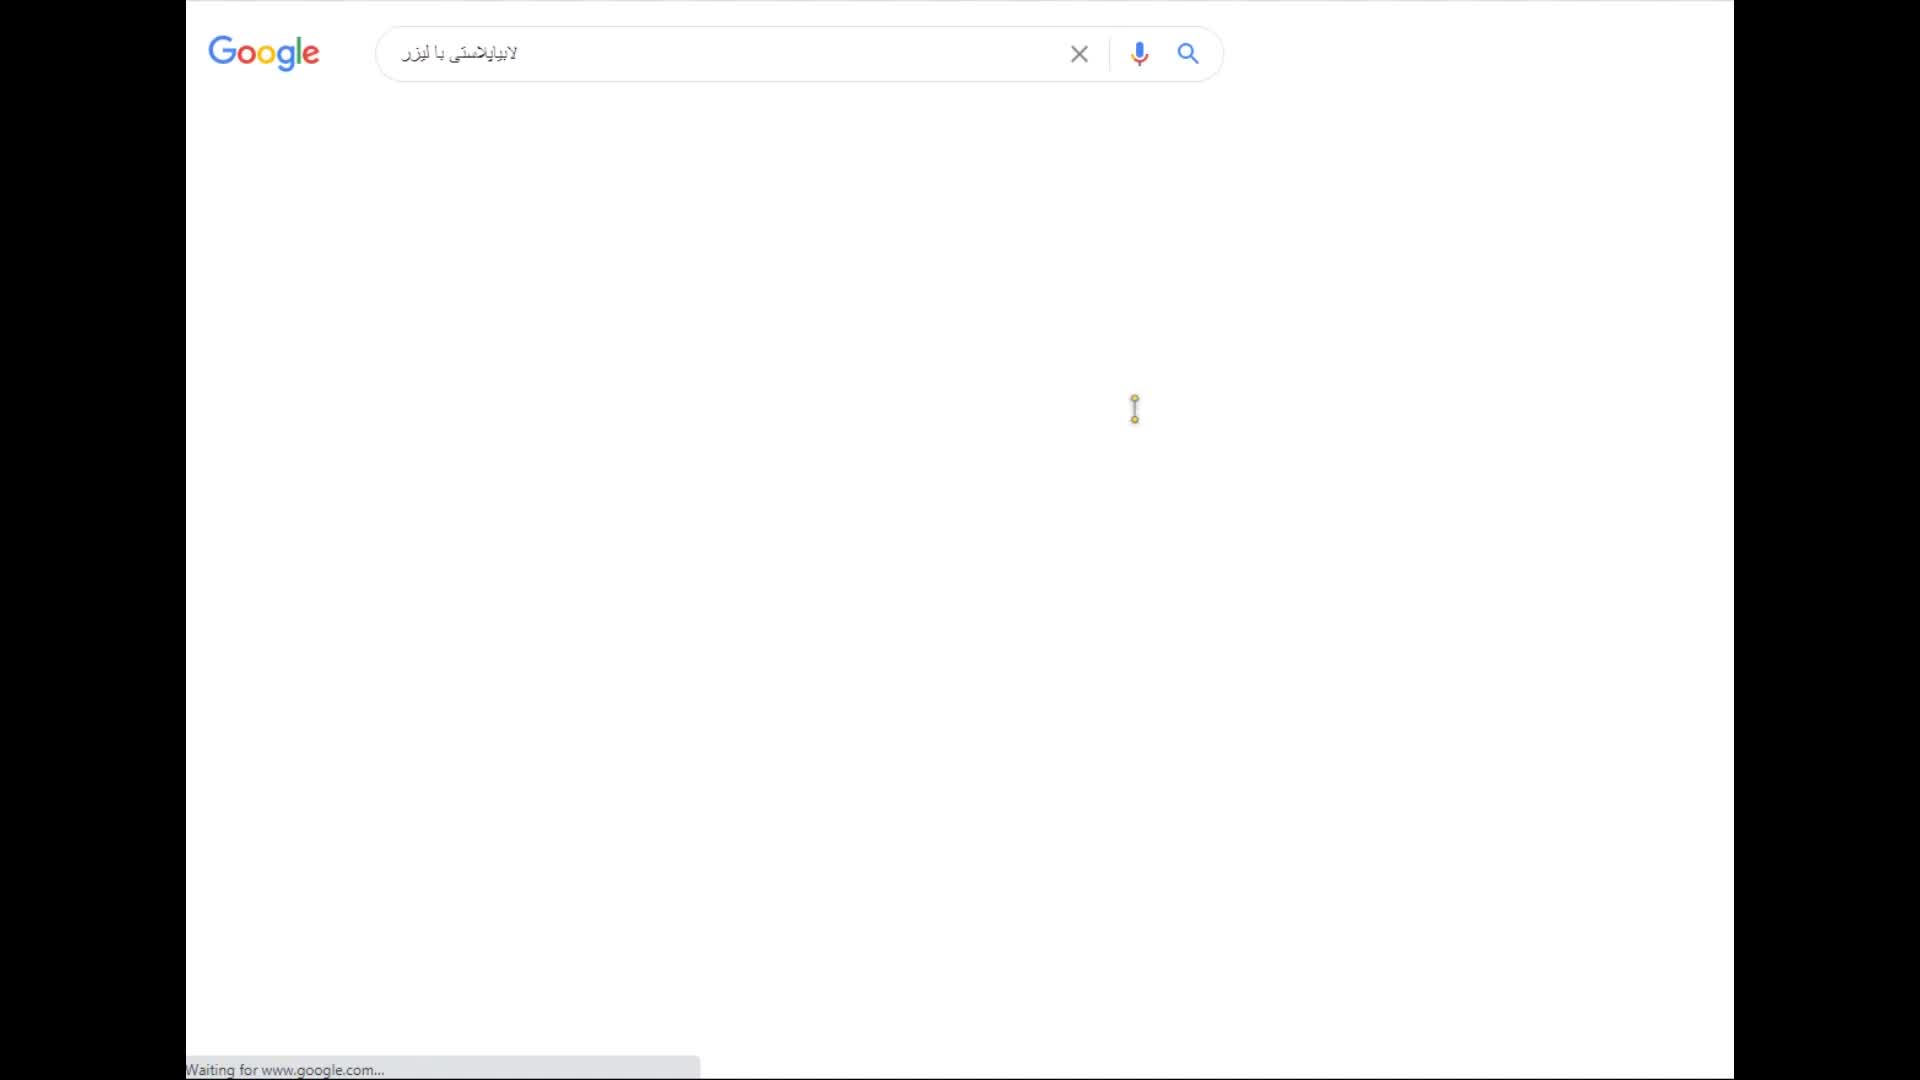The height and width of the screenshot is (1080, 1920).
Task: Click the red letter o in Google logo
Action: (x=246, y=54)
